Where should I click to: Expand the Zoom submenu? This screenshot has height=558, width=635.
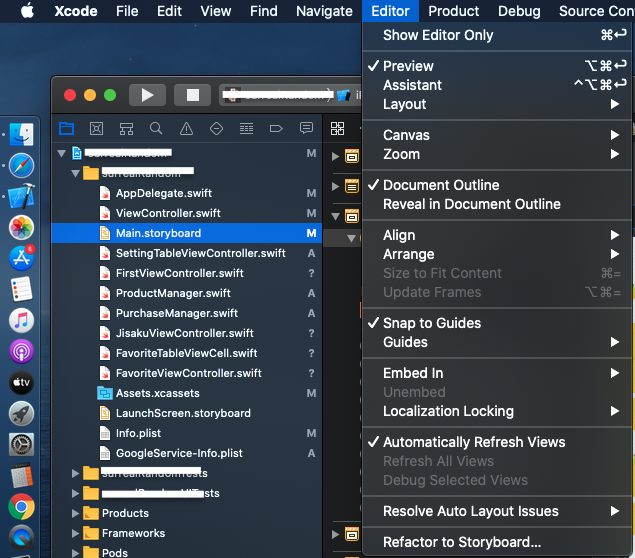coord(497,154)
